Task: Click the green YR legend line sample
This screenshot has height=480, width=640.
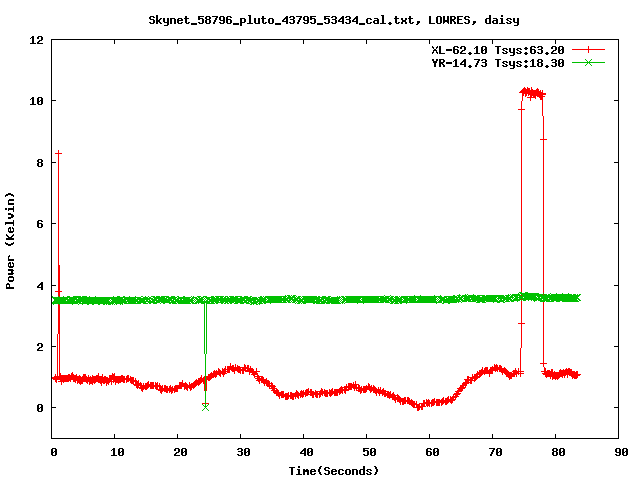Action: [588, 62]
